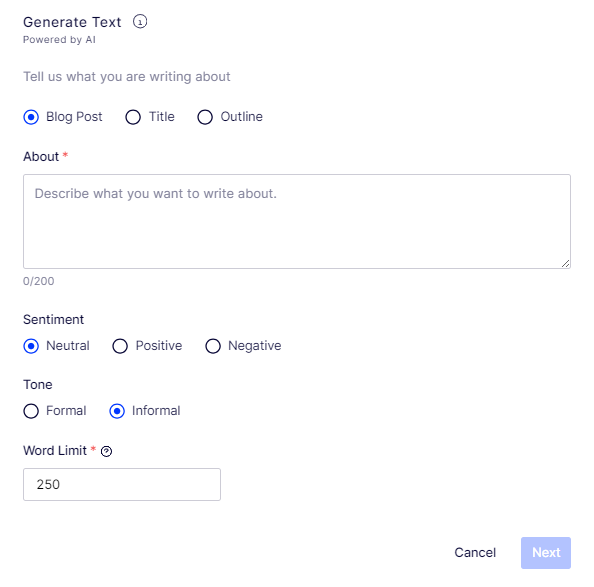Click the Cancel button
Screen dimensions: 594x587
point(475,553)
